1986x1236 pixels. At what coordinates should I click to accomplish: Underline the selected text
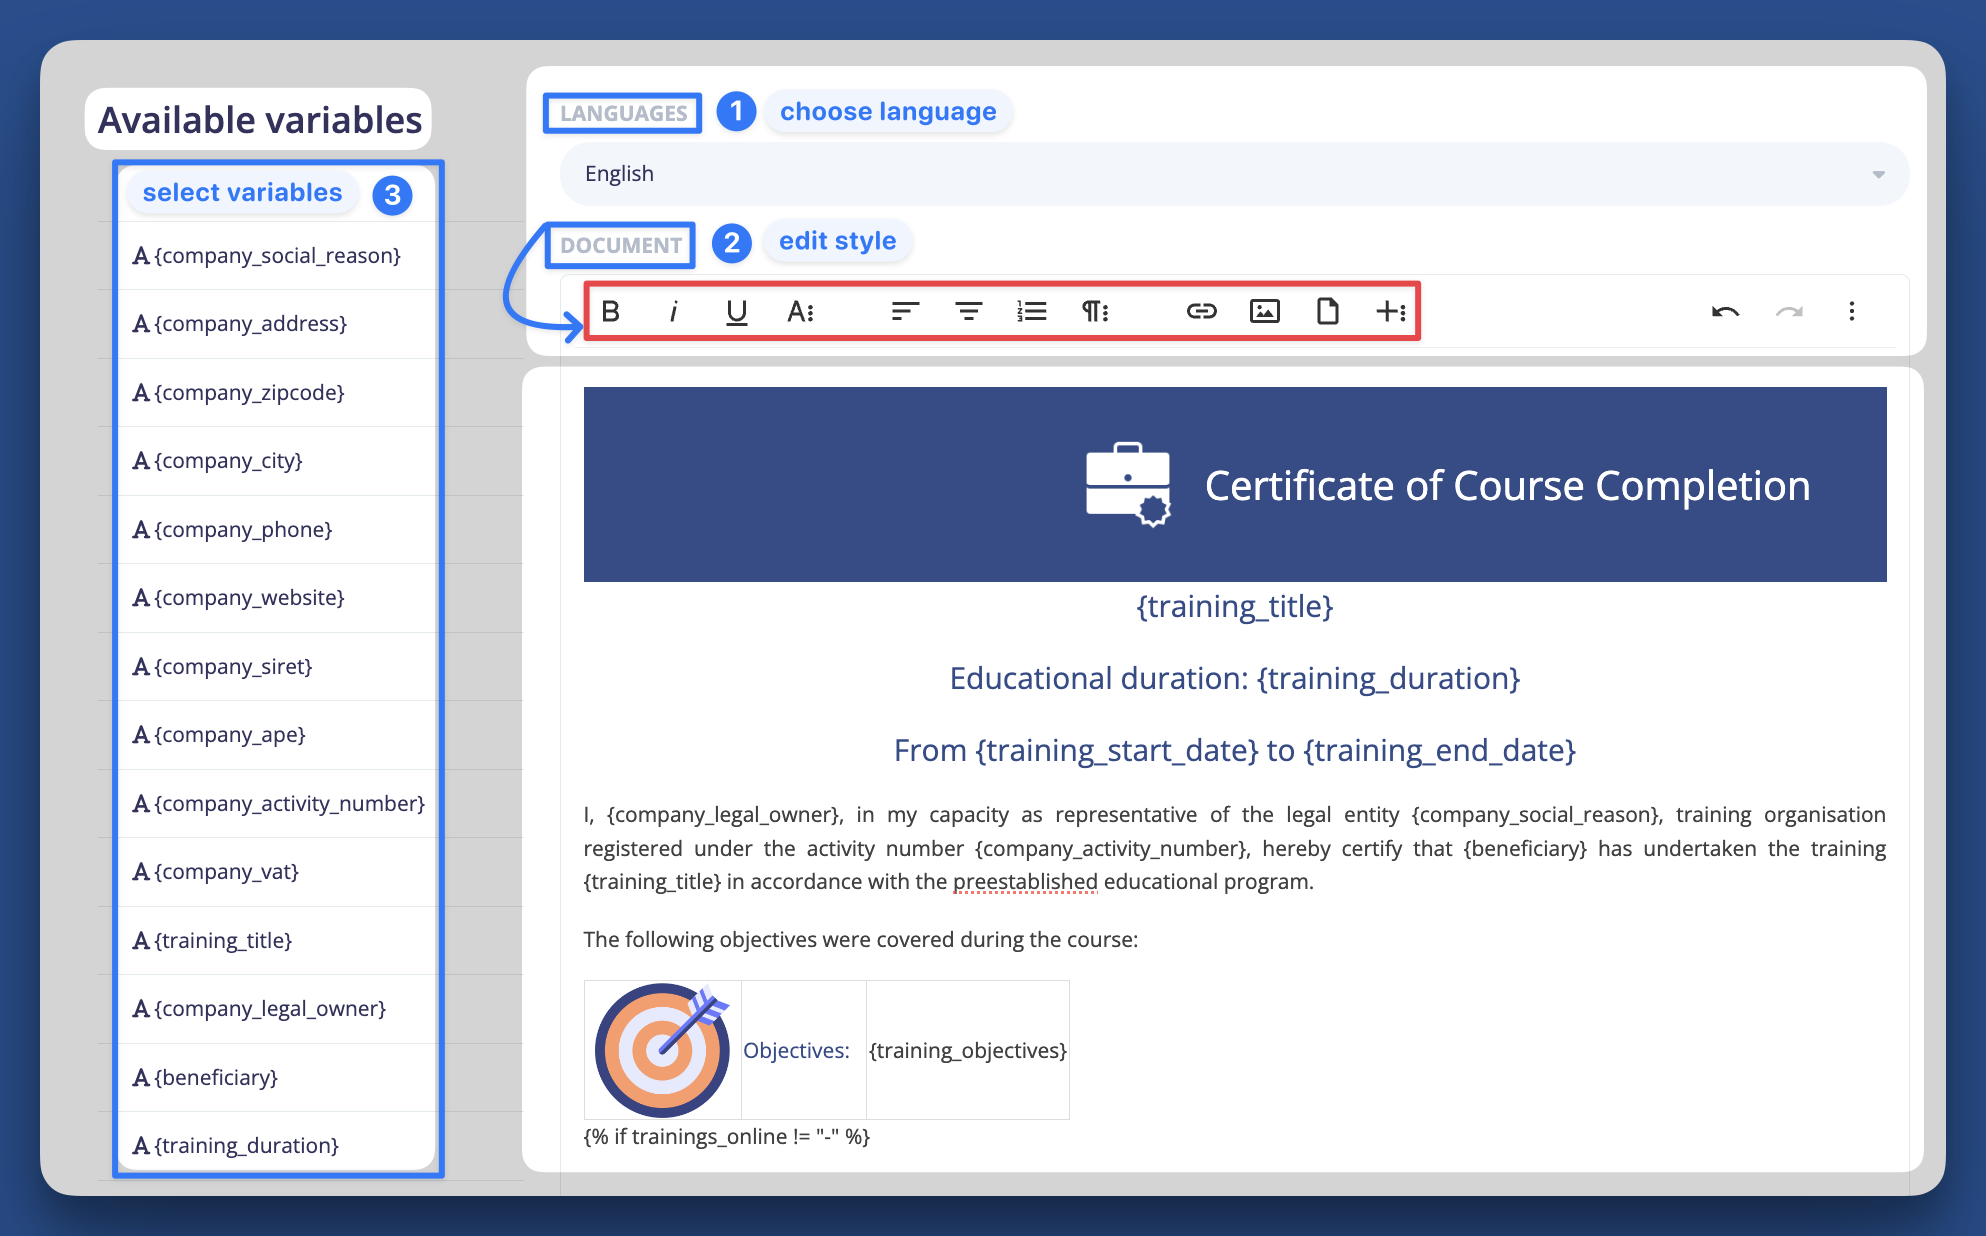(737, 312)
